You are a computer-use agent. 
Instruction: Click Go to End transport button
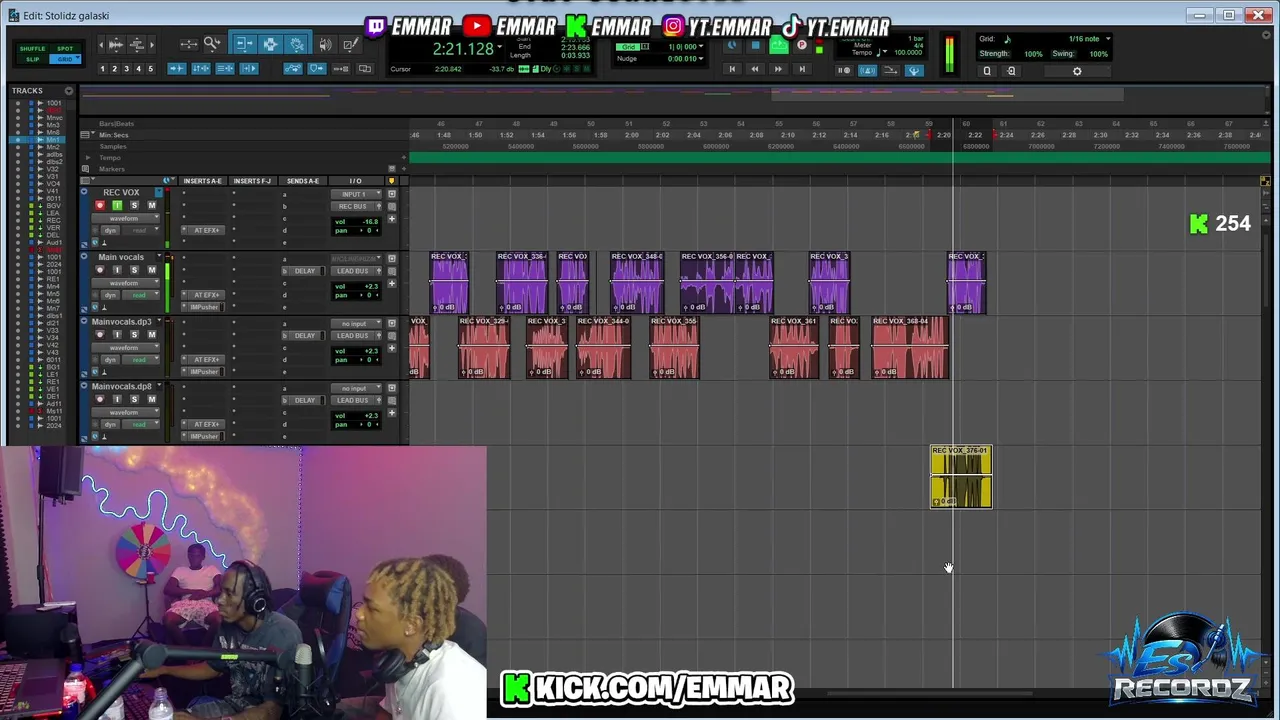(801, 69)
